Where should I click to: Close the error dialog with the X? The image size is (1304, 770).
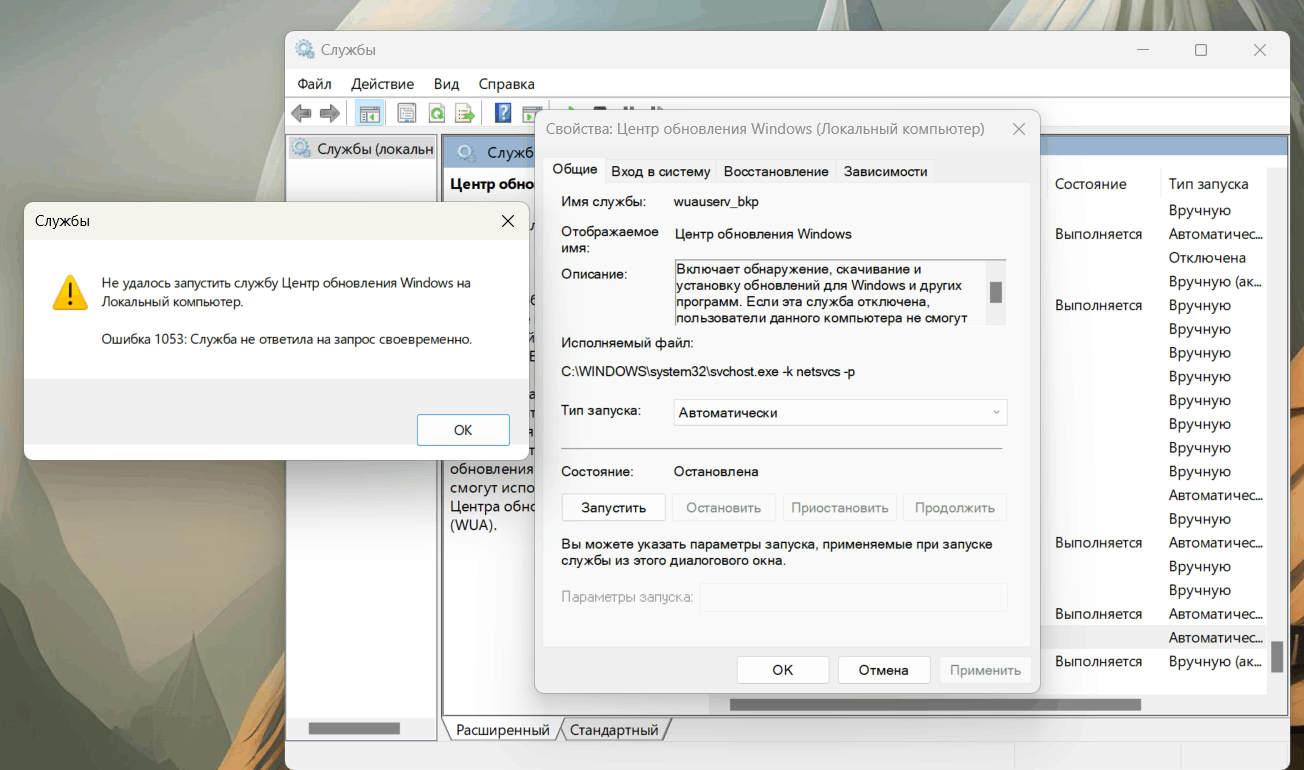pos(508,221)
